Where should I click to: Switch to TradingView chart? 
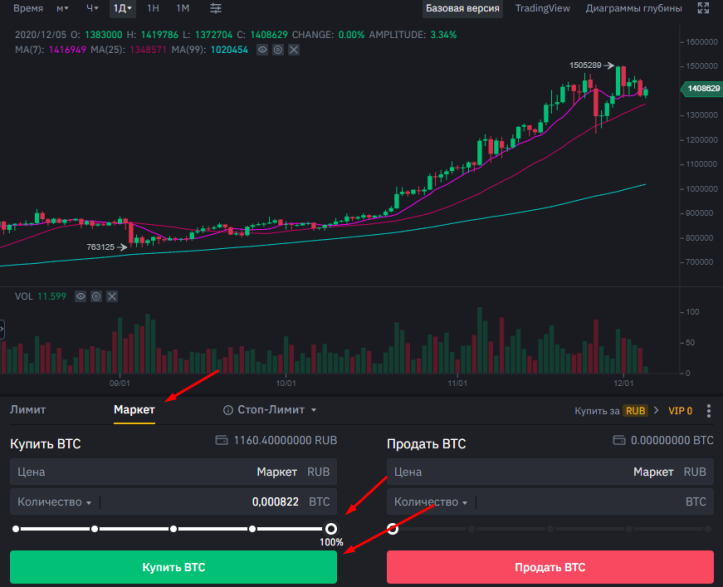pyautogui.click(x=543, y=8)
